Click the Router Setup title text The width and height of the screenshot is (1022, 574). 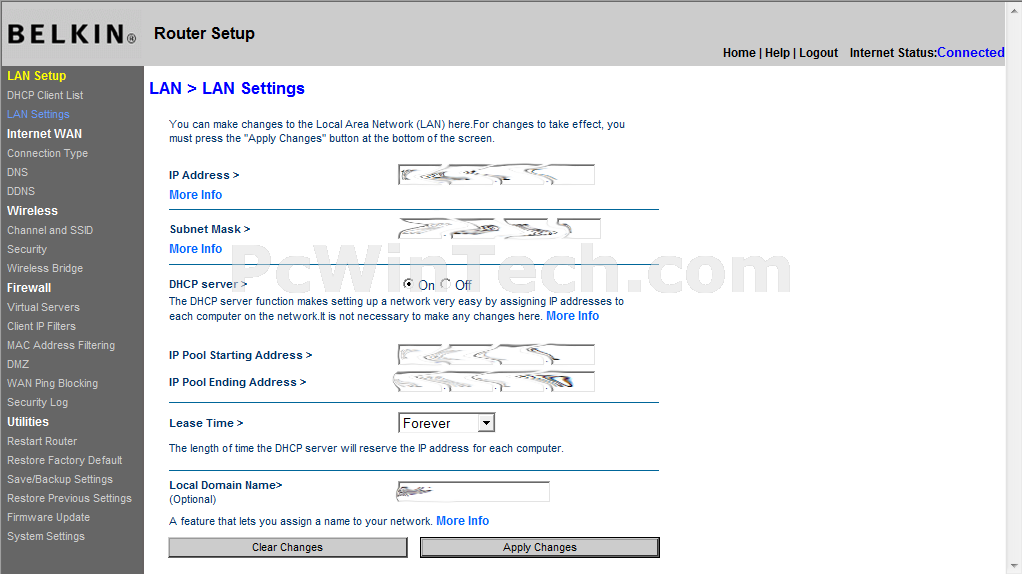click(x=204, y=33)
